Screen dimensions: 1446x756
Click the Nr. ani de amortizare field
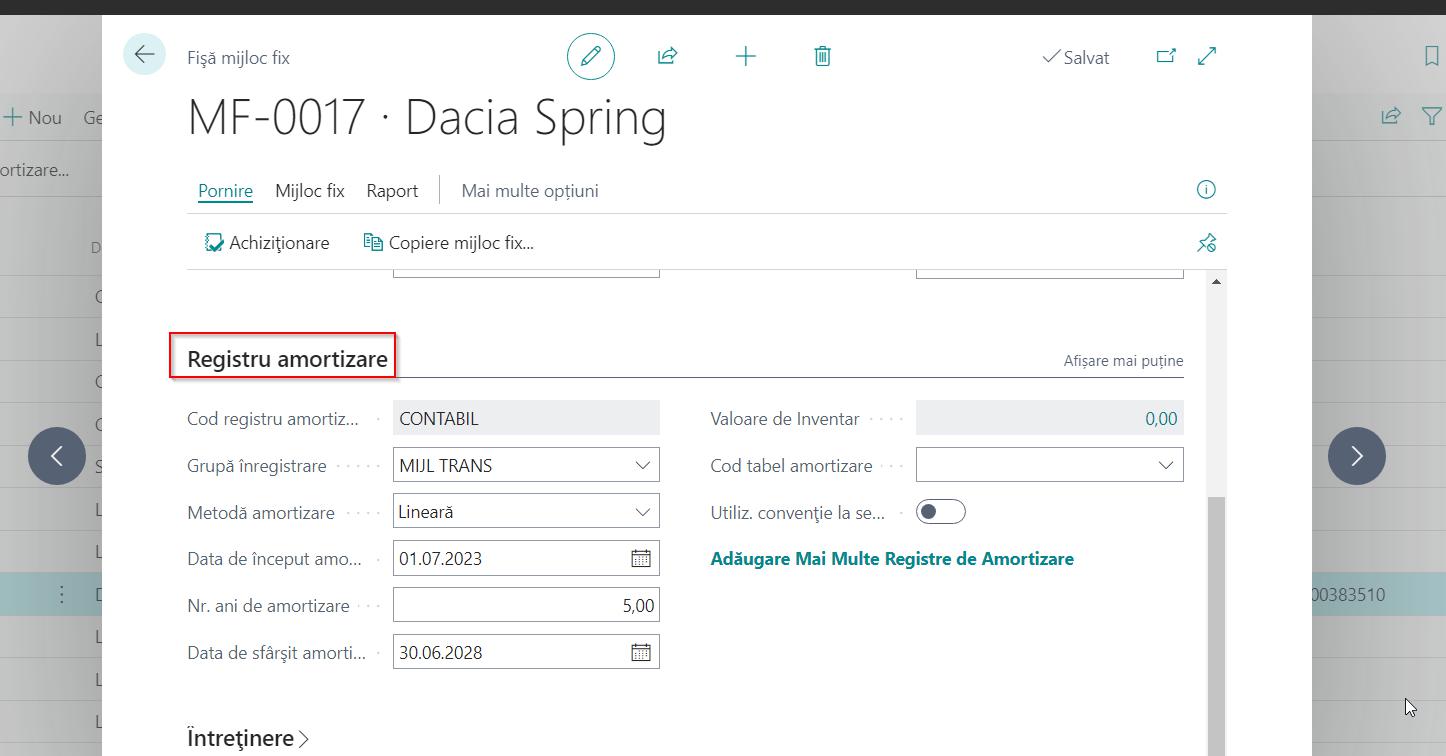(x=526, y=606)
